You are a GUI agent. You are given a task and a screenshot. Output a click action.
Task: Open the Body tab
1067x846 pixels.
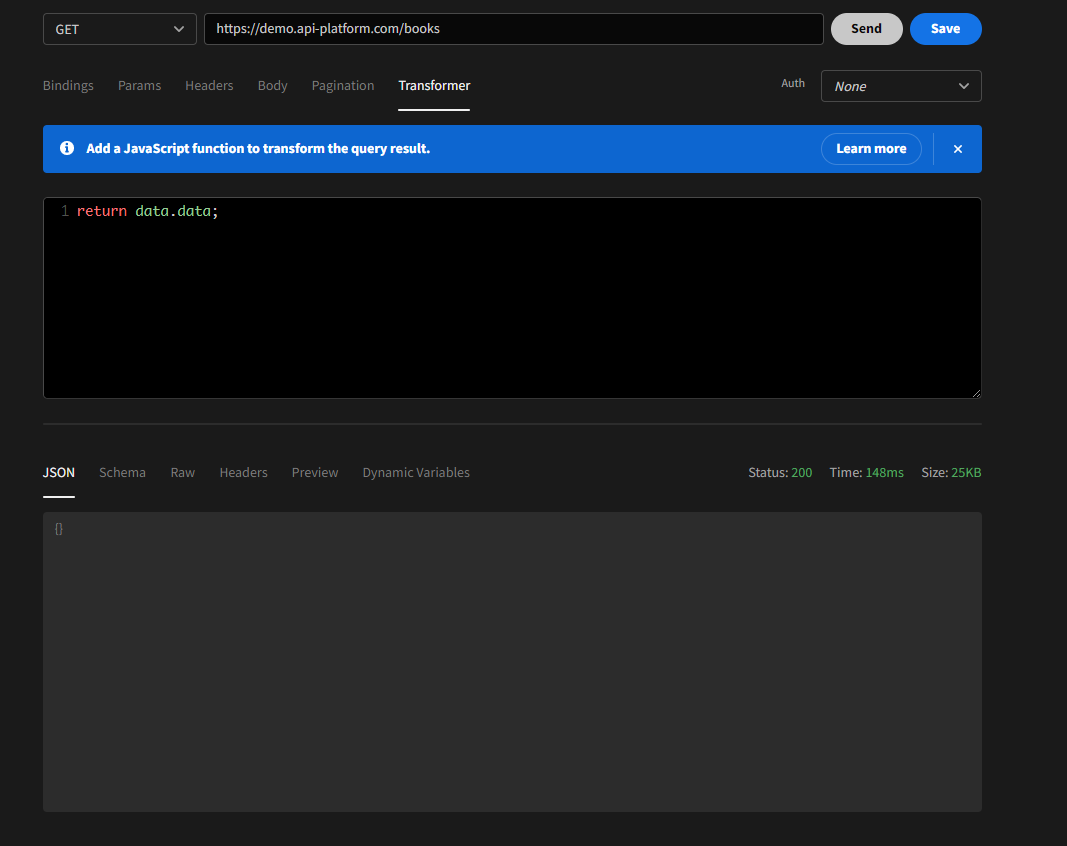click(x=272, y=85)
